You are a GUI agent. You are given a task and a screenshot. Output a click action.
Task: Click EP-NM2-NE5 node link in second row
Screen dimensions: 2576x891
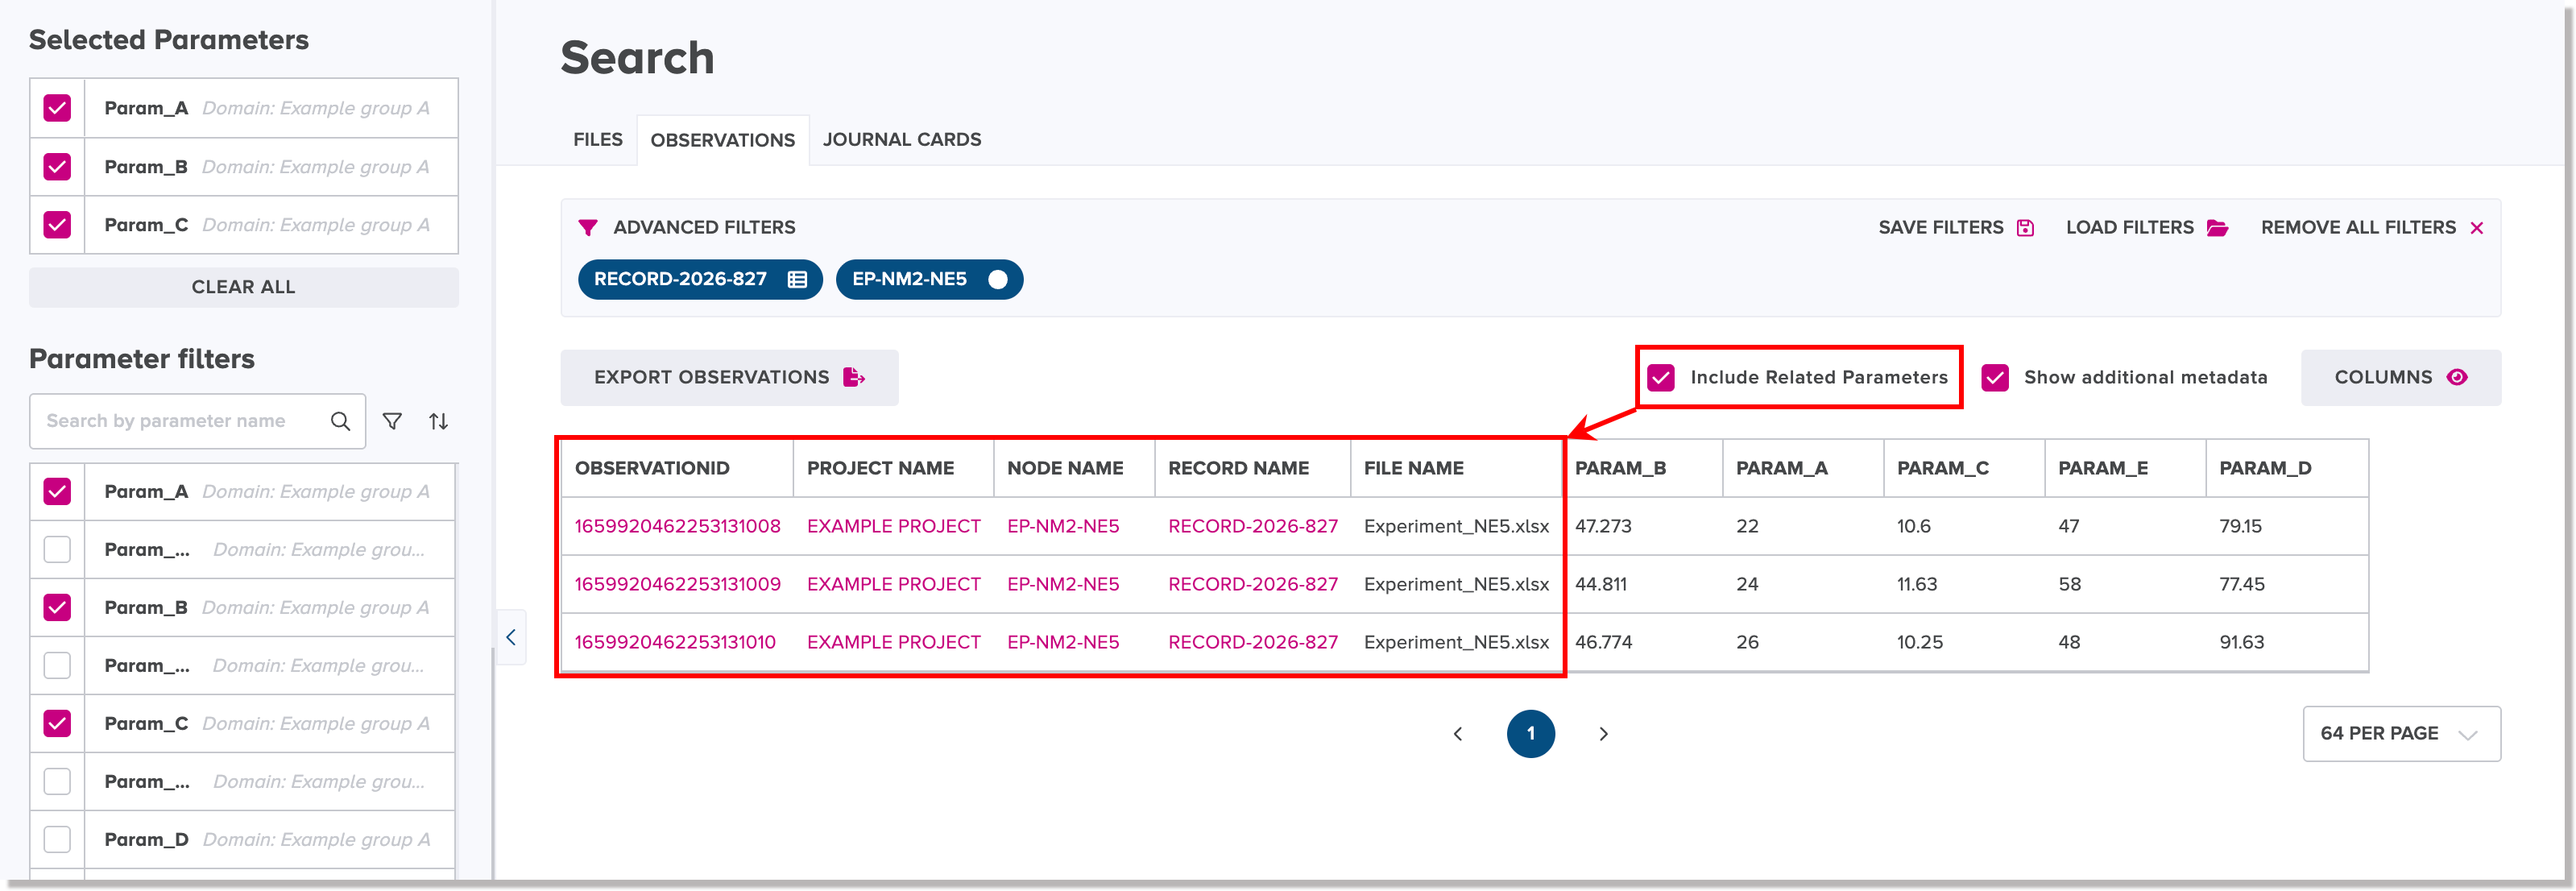click(x=1063, y=584)
